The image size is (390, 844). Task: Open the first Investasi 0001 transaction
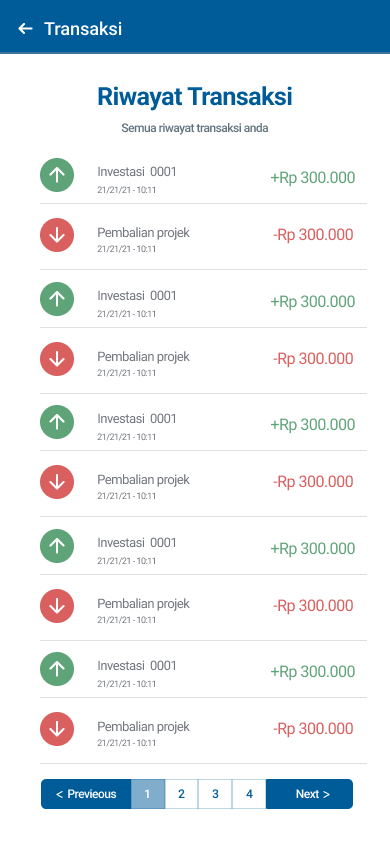pyautogui.click(x=203, y=178)
